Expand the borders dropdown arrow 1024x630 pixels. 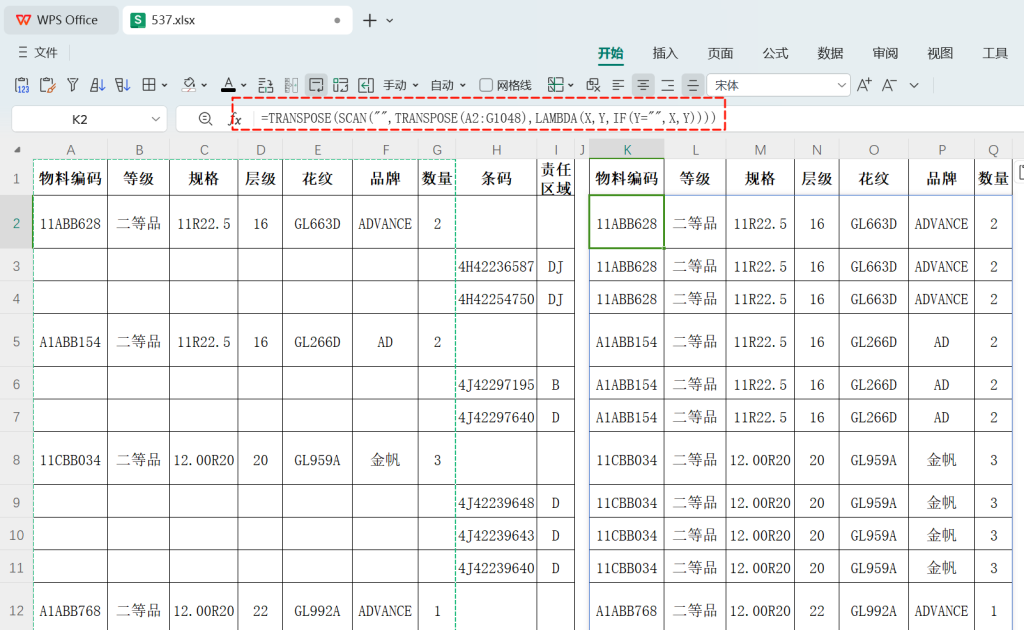pyautogui.click(x=165, y=86)
